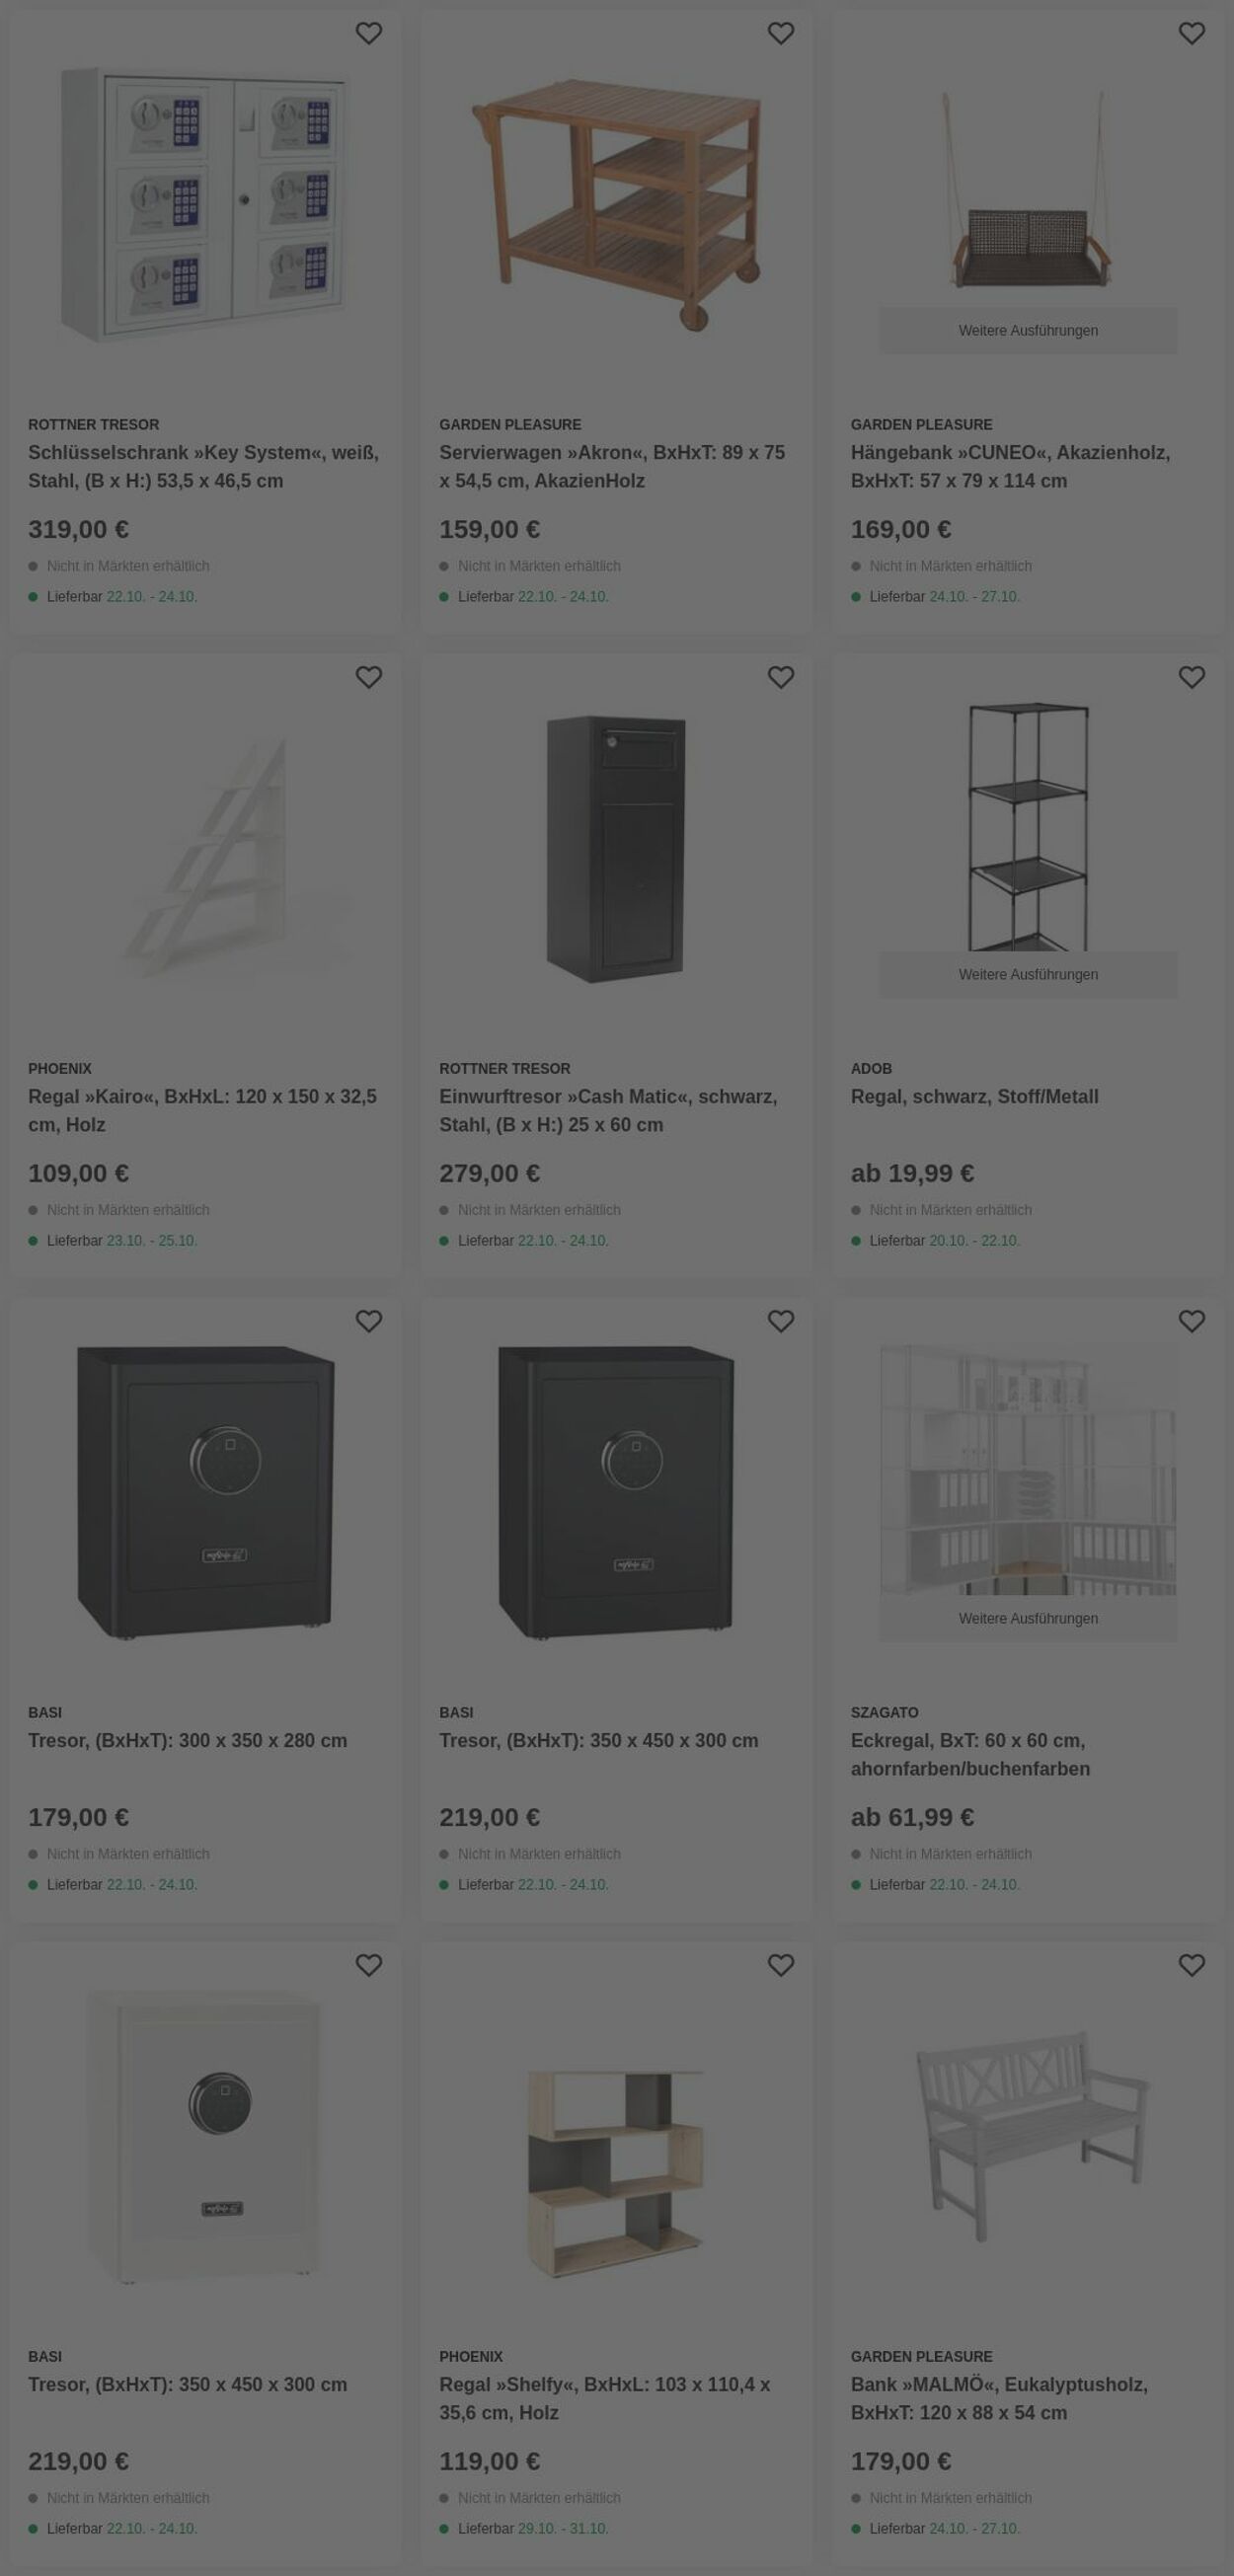
Task: Open Weitere Ausführungen for ADOB Regal
Action: coord(1028,975)
